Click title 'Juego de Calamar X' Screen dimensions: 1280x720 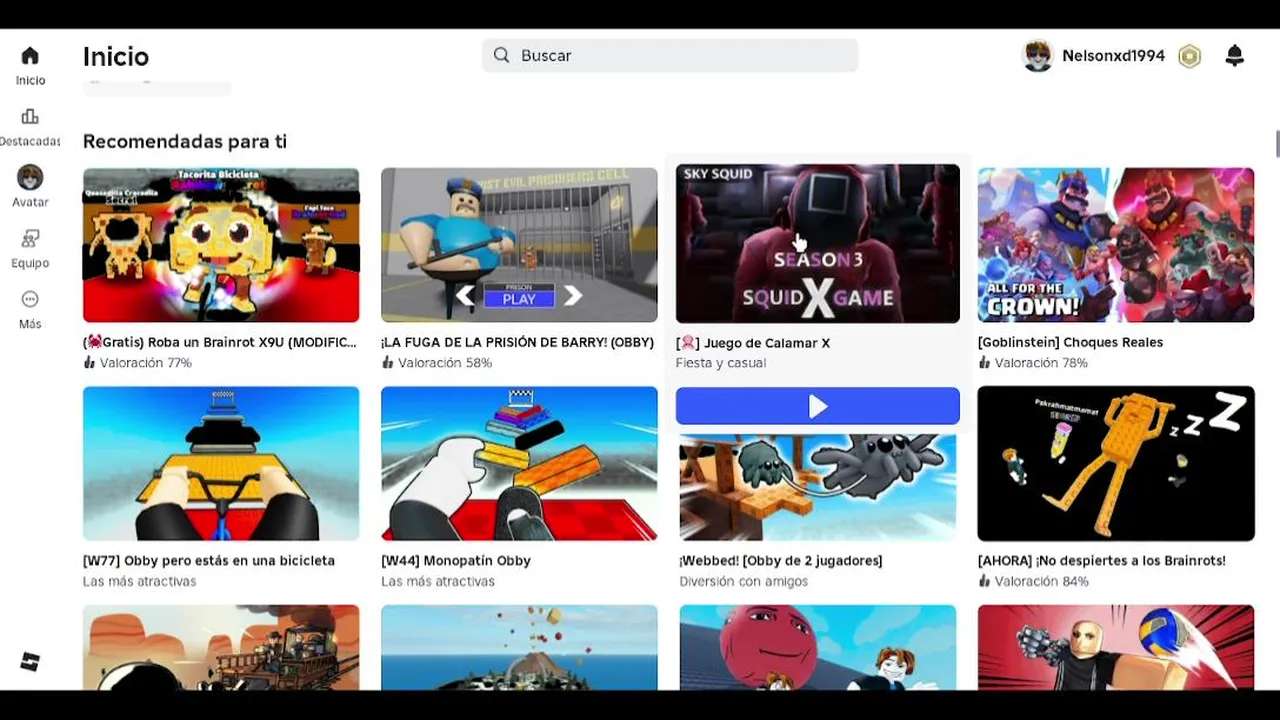click(x=753, y=343)
